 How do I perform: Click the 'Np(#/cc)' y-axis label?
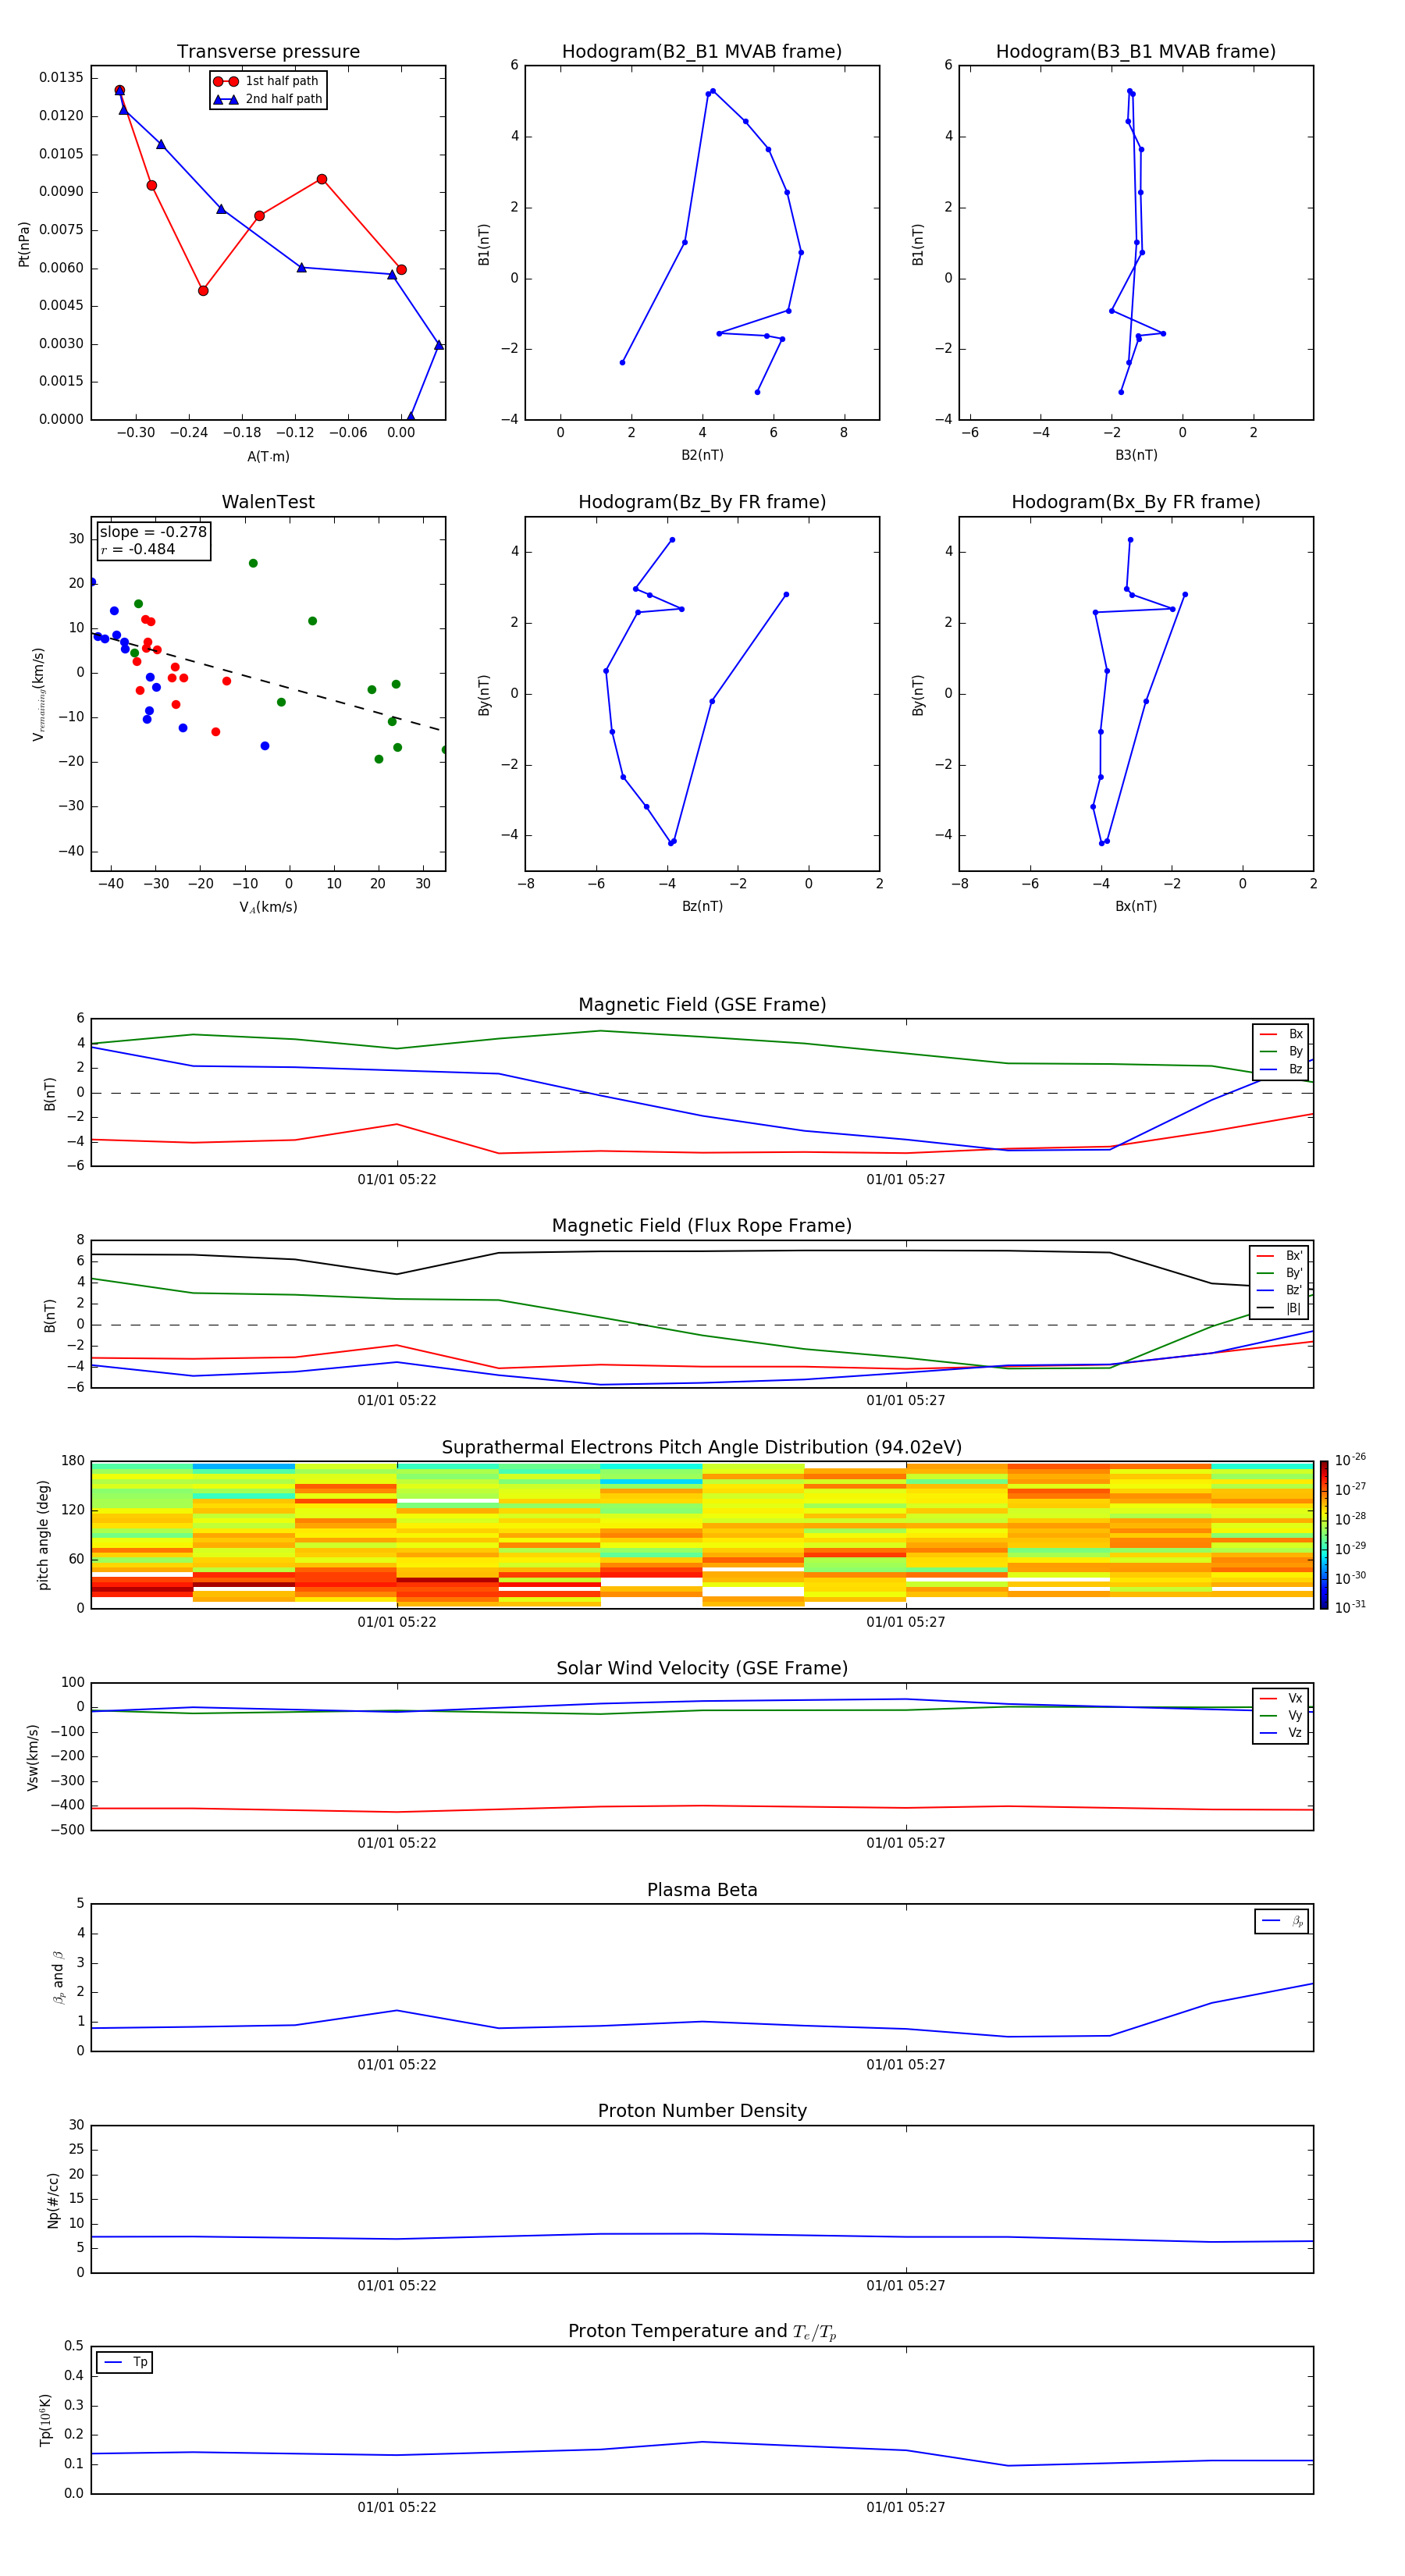[53, 2200]
